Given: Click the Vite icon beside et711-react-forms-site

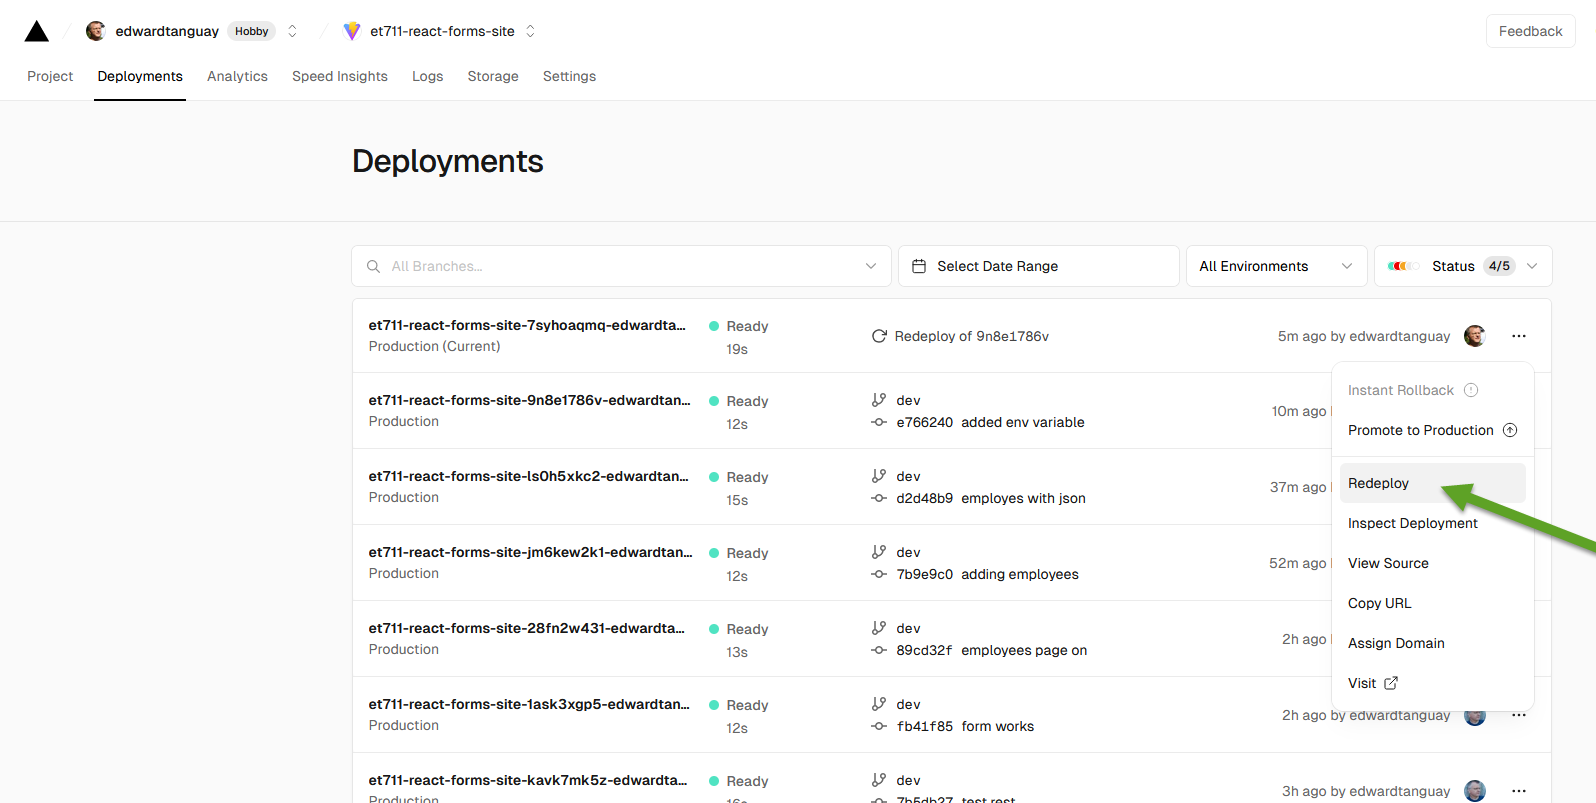Looking at the screenshot, I should coord(352,31).
